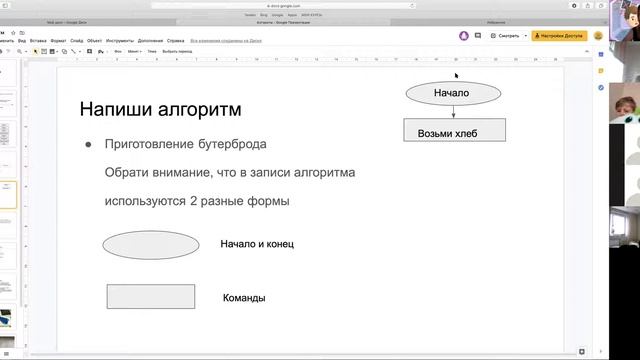
Task: Open the Слайд menu
Action: [76, 41]
